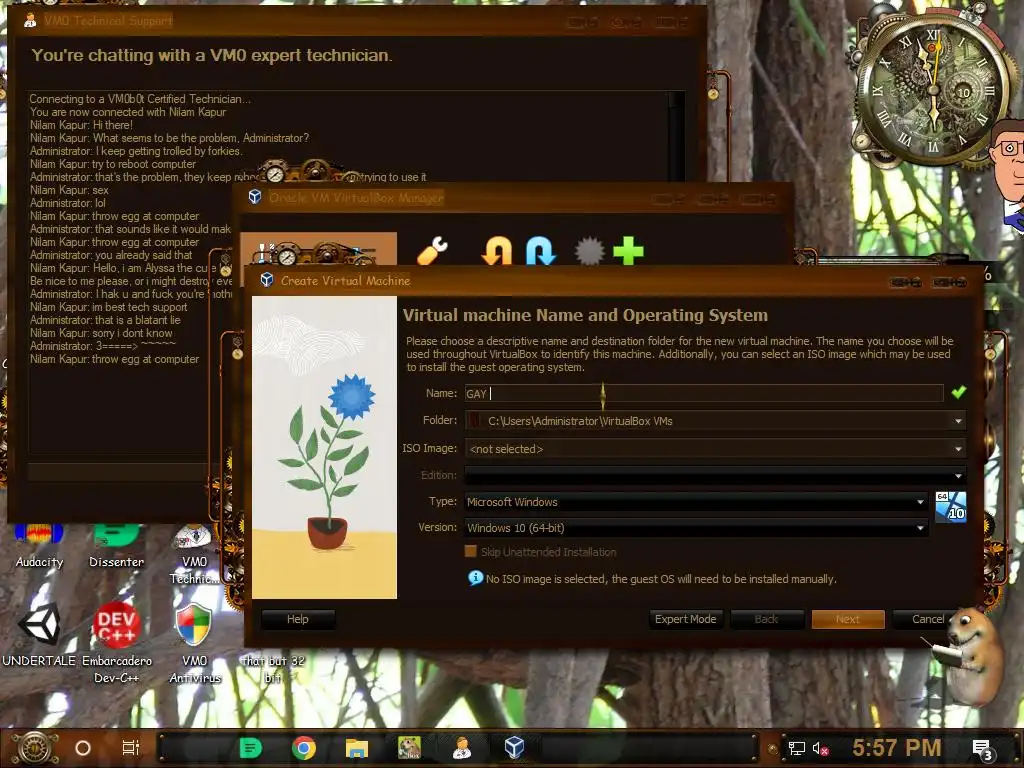Click the steampunk clock widget

coord(933,88)
